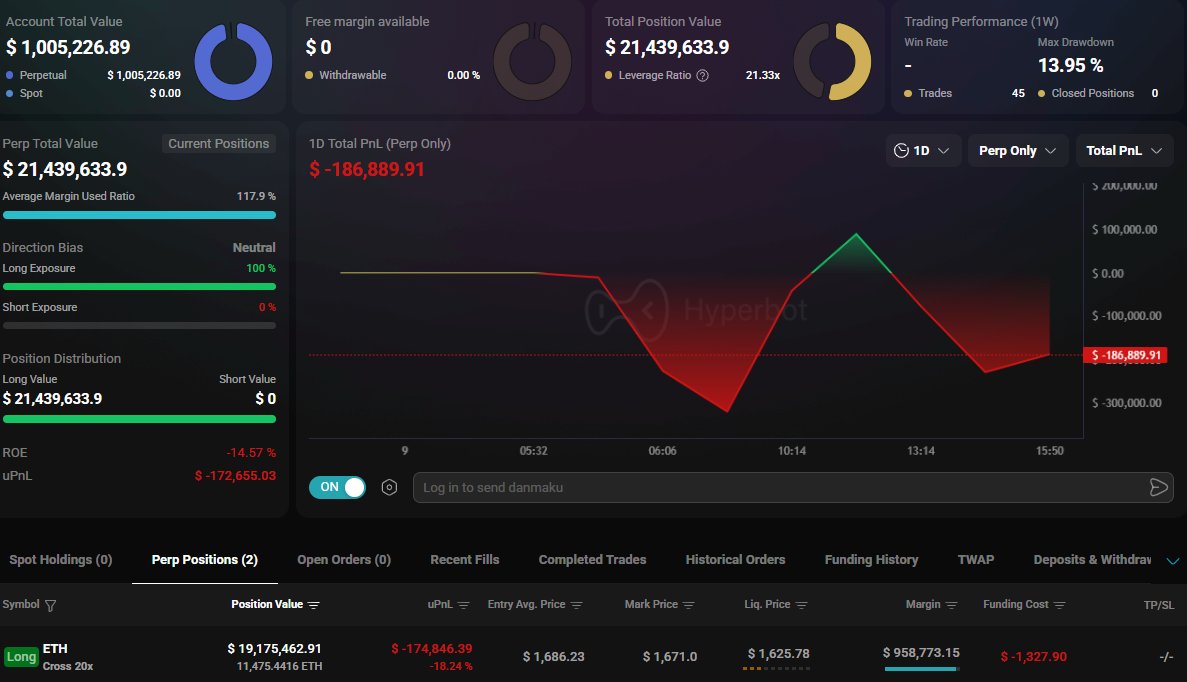Viewport: 1187px width, 682px height.
Task: Click the Long badge on ETH row
Action: (21, 657)
